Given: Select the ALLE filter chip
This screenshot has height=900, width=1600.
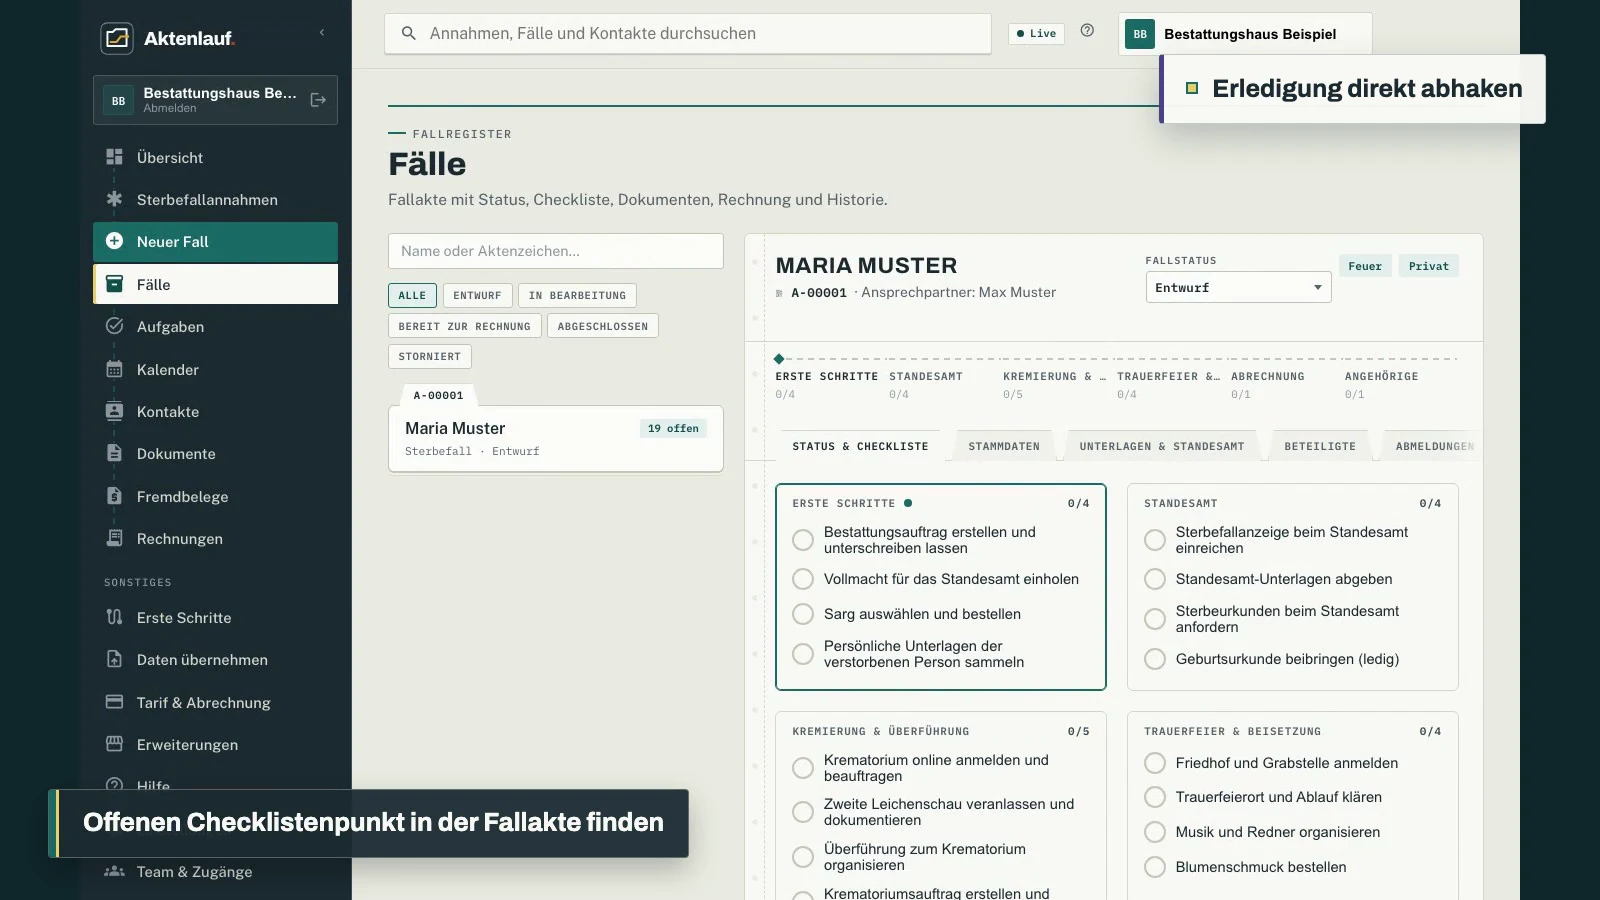Looking at the screenshot, I should point(412,295).
